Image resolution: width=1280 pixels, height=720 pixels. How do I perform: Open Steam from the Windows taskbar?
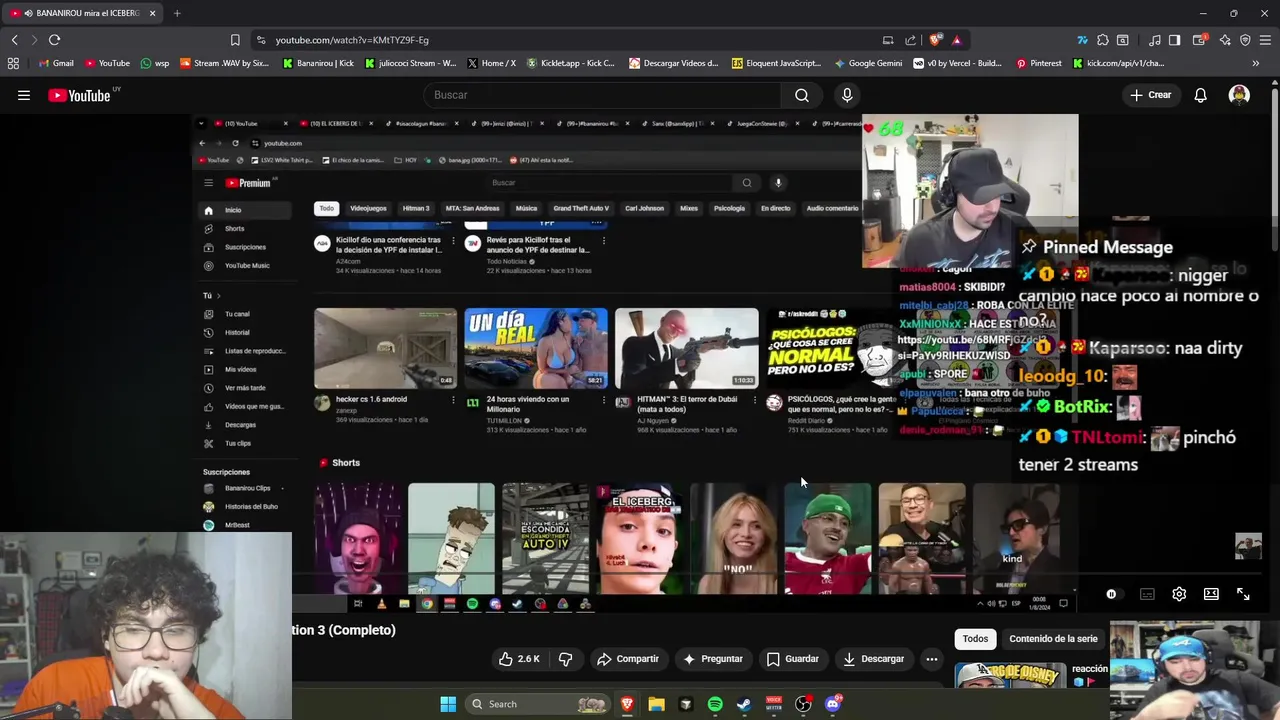point(744,704)
